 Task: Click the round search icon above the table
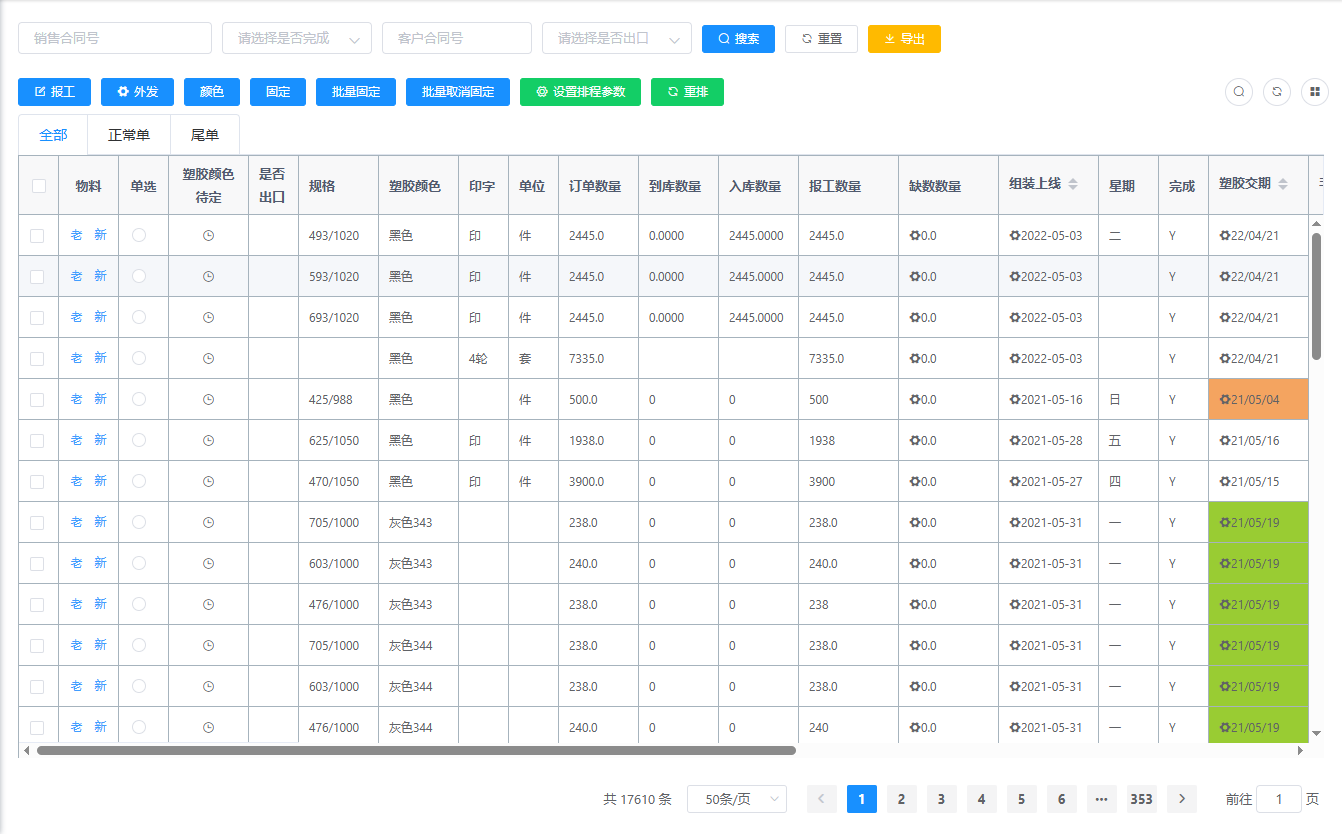coord(1239,92)
